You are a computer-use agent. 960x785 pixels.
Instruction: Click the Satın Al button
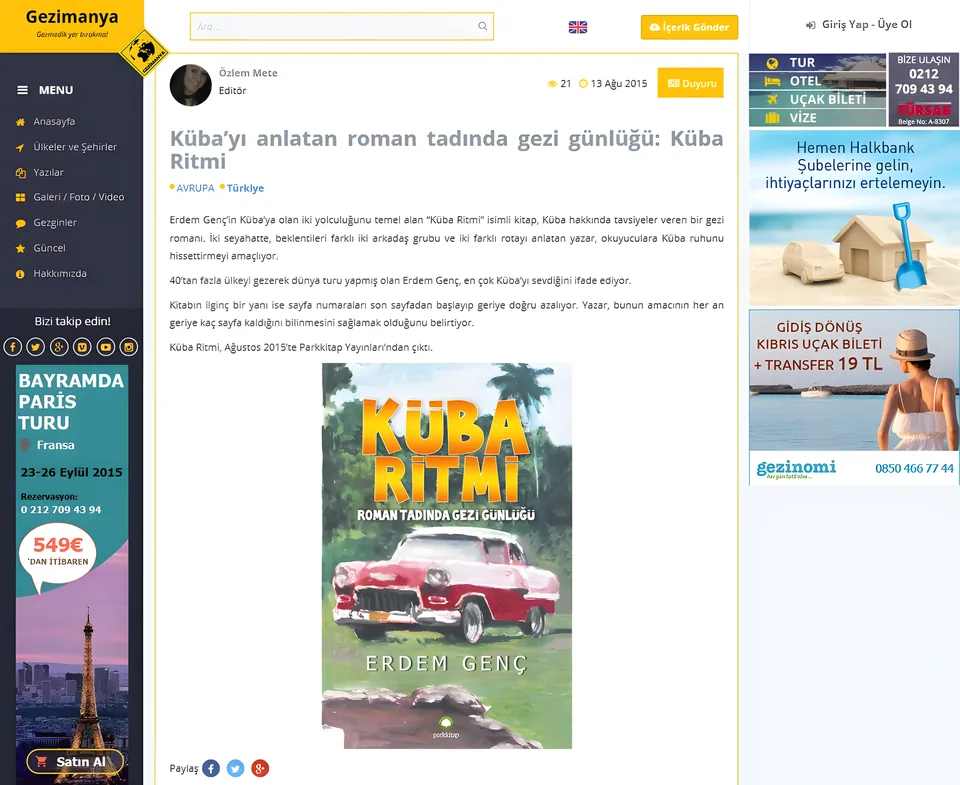[75, 762]
